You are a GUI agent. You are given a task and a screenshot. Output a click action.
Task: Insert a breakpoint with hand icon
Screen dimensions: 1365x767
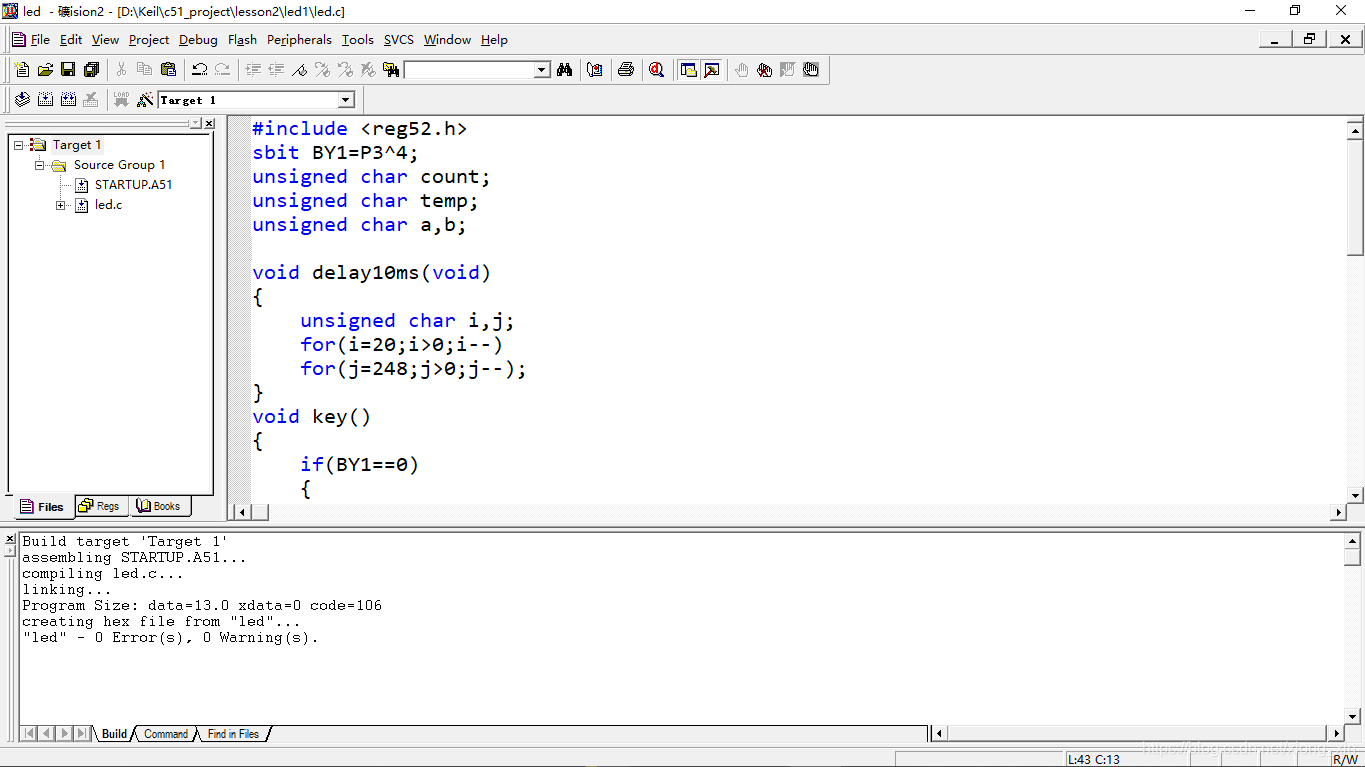(741, 70)
